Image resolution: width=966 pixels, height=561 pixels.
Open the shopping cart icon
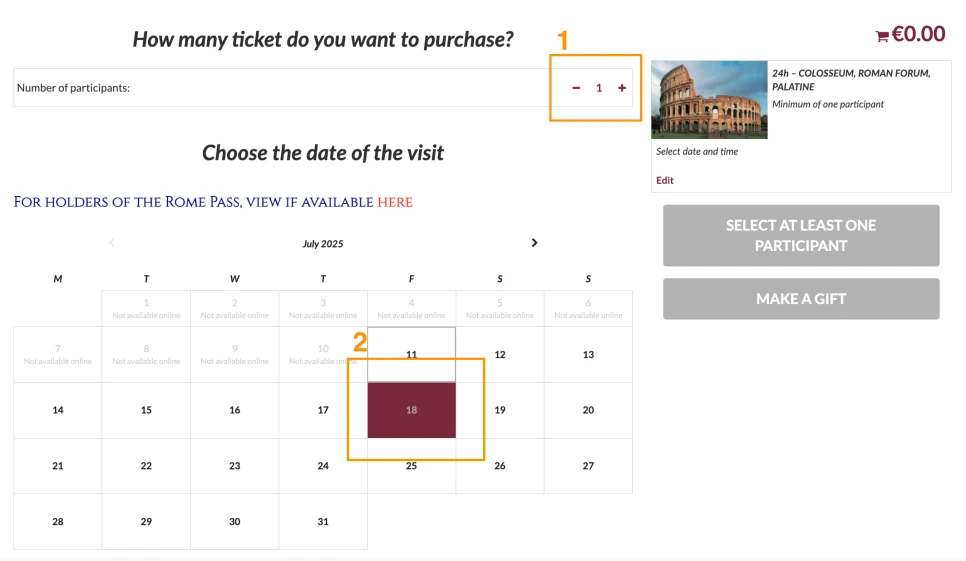[x=882, y=37]
